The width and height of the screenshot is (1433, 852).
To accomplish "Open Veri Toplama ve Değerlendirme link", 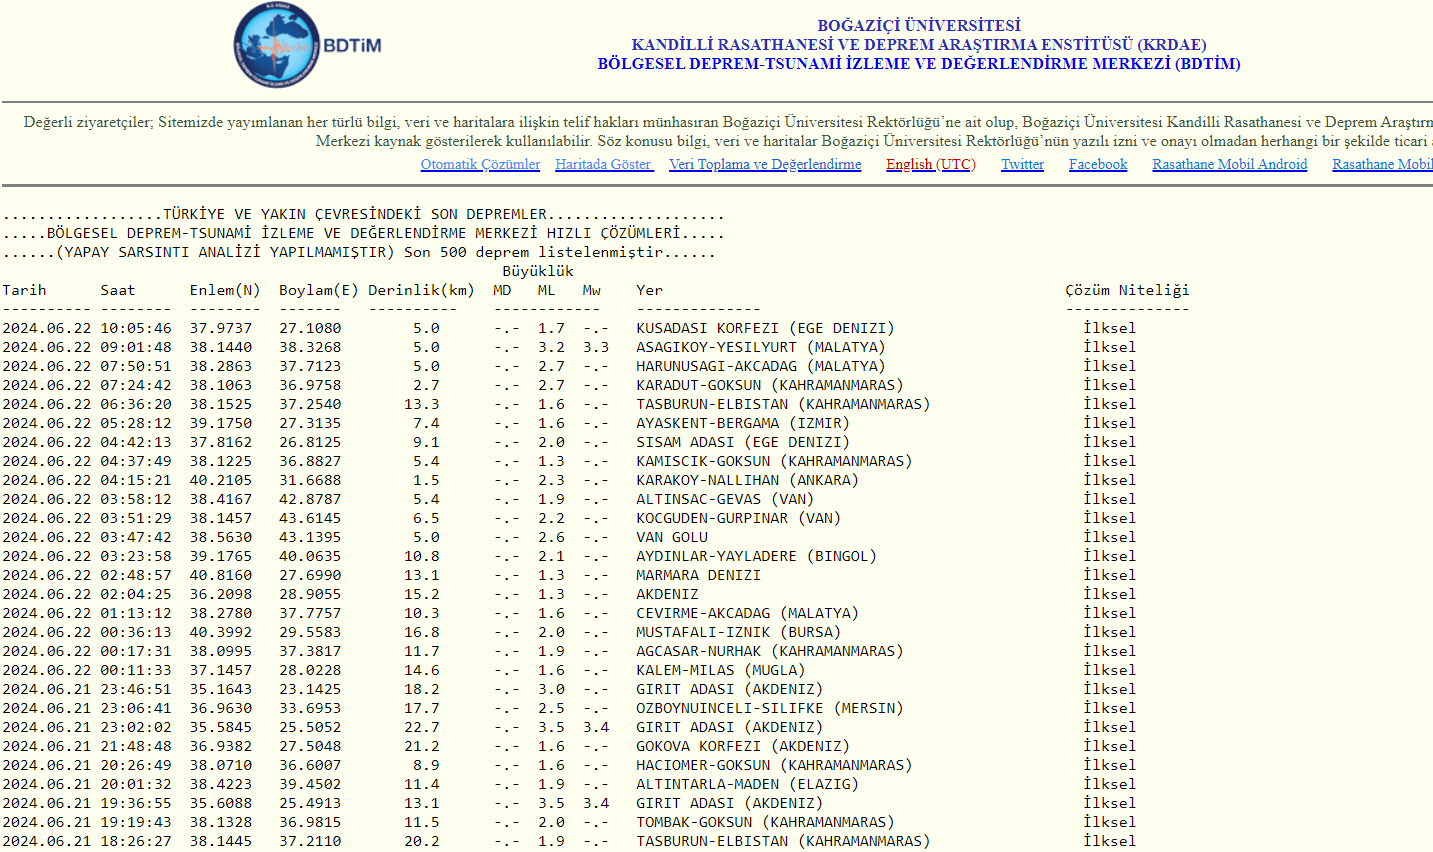I will 765,164.
